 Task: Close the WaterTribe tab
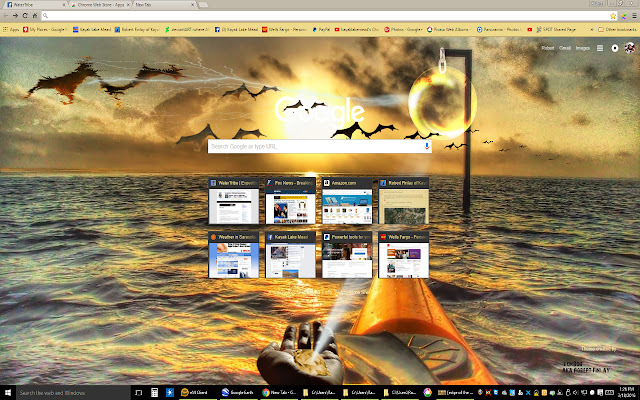coord(64,5)
